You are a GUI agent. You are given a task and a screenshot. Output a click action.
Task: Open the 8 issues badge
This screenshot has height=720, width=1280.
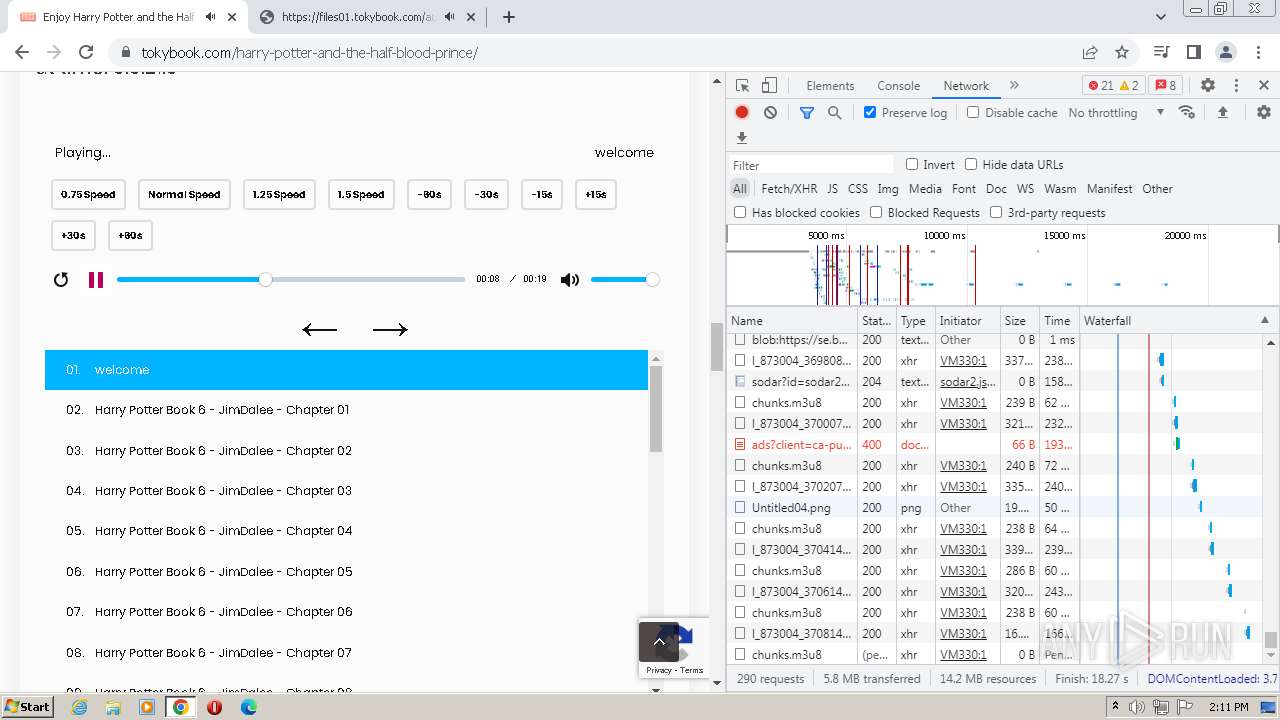click(x=1164, y=86)
